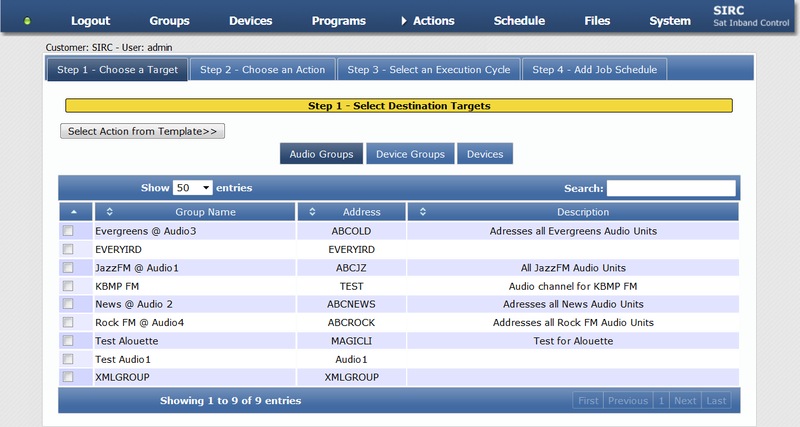Go to the Next page of entries

pos(685,401)
